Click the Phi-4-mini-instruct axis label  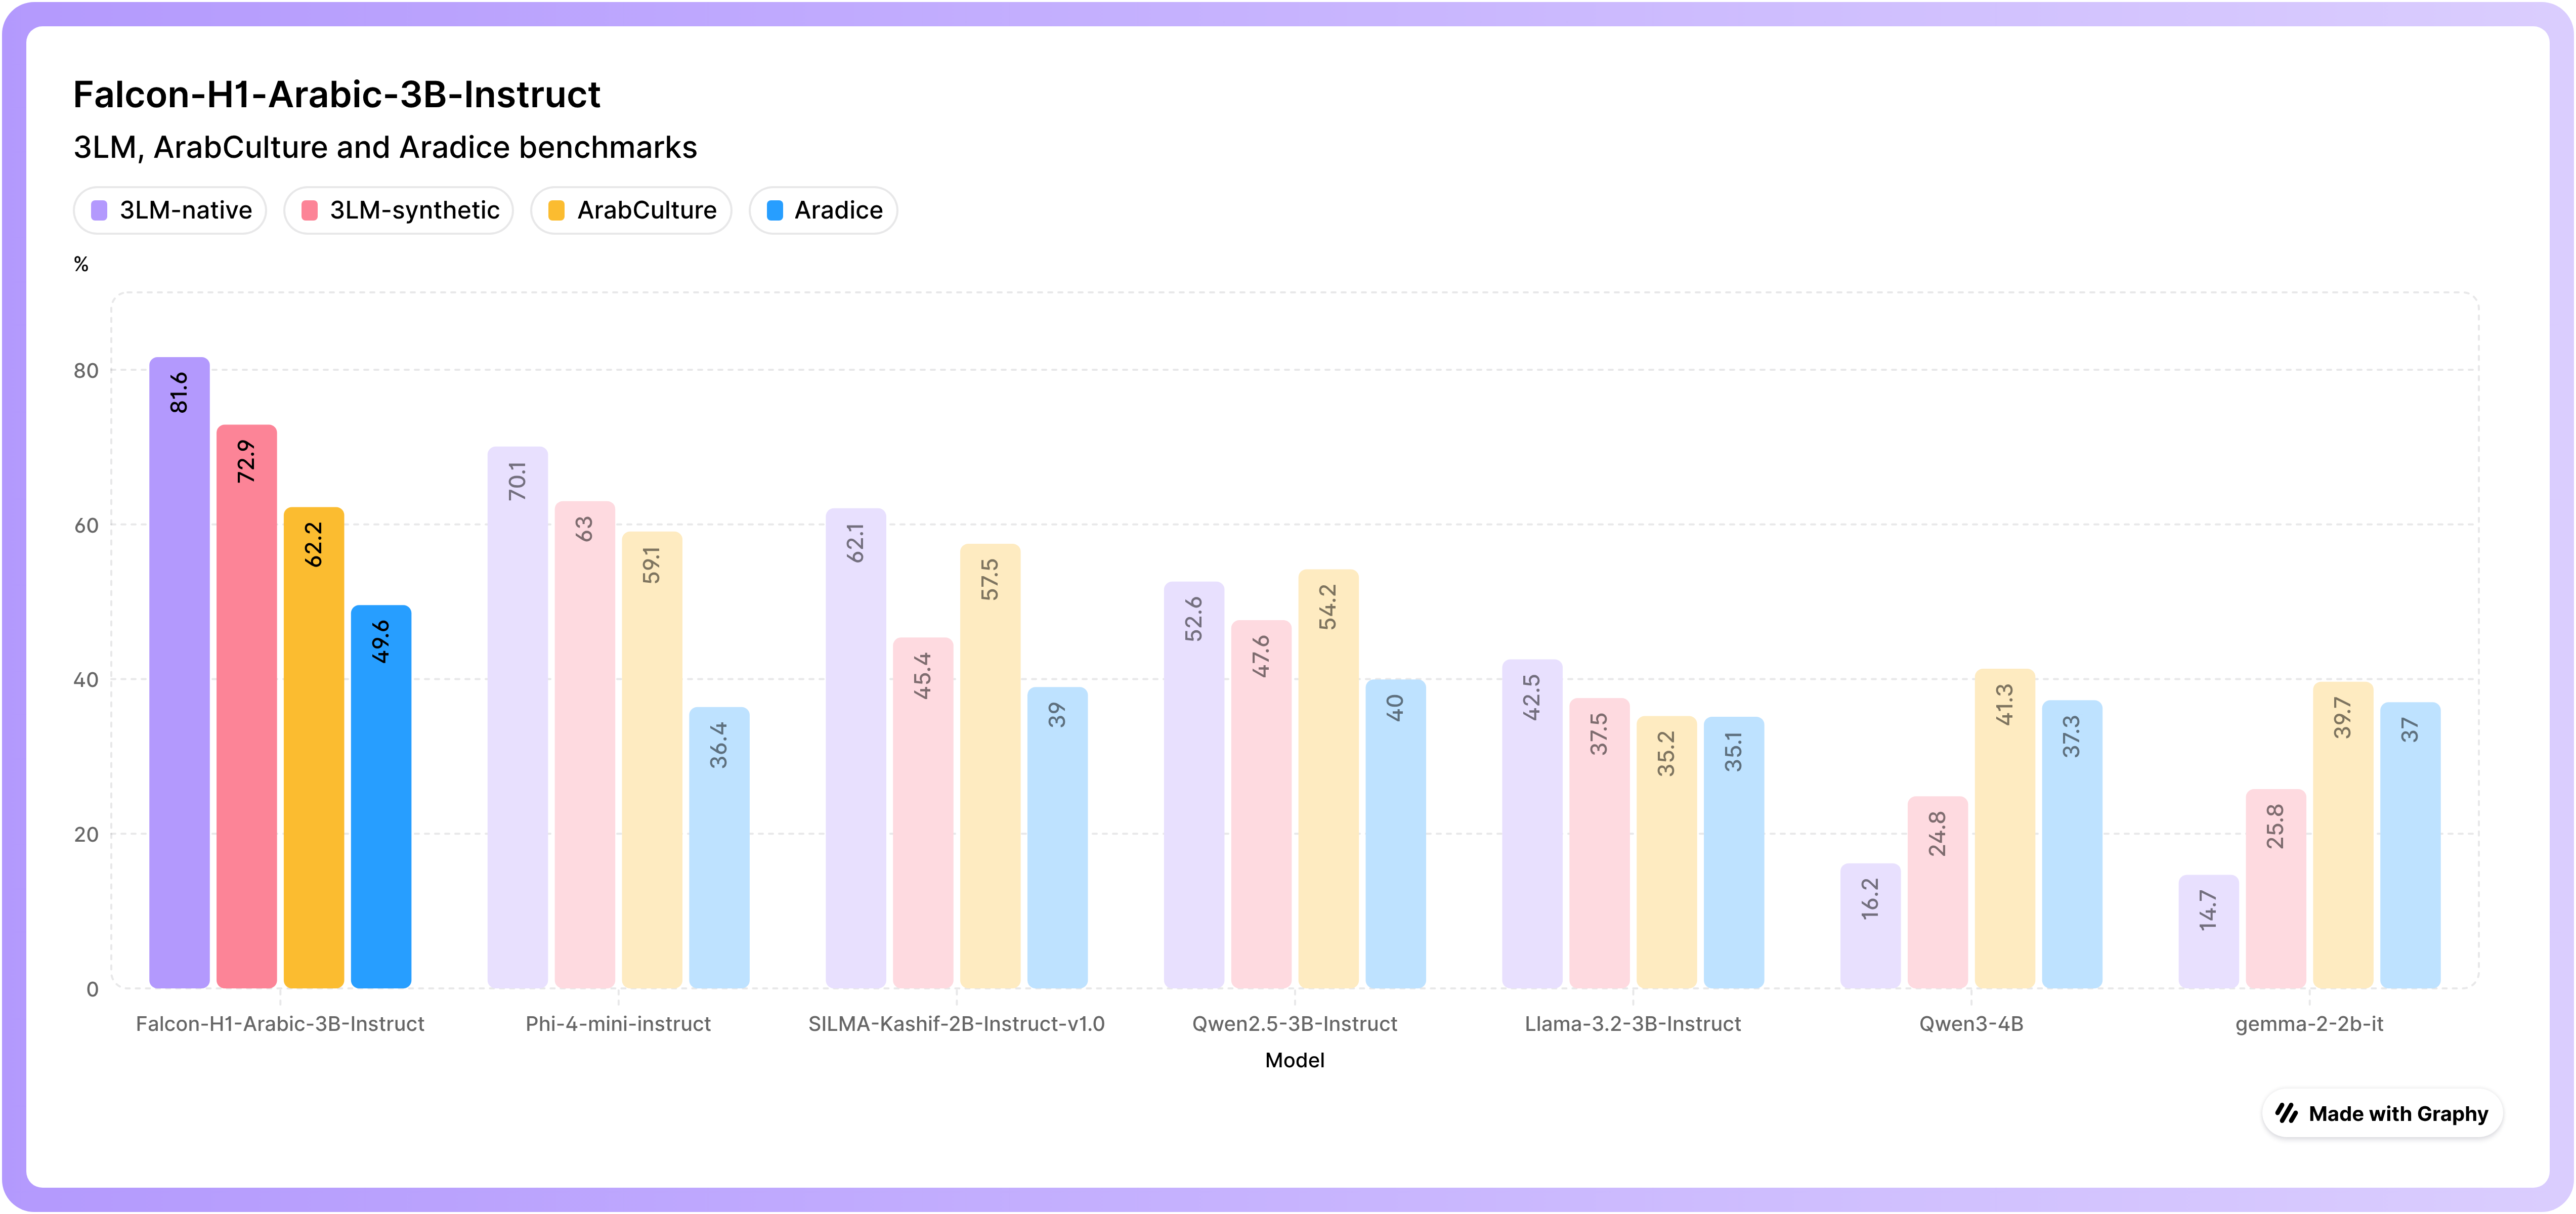618,1023
